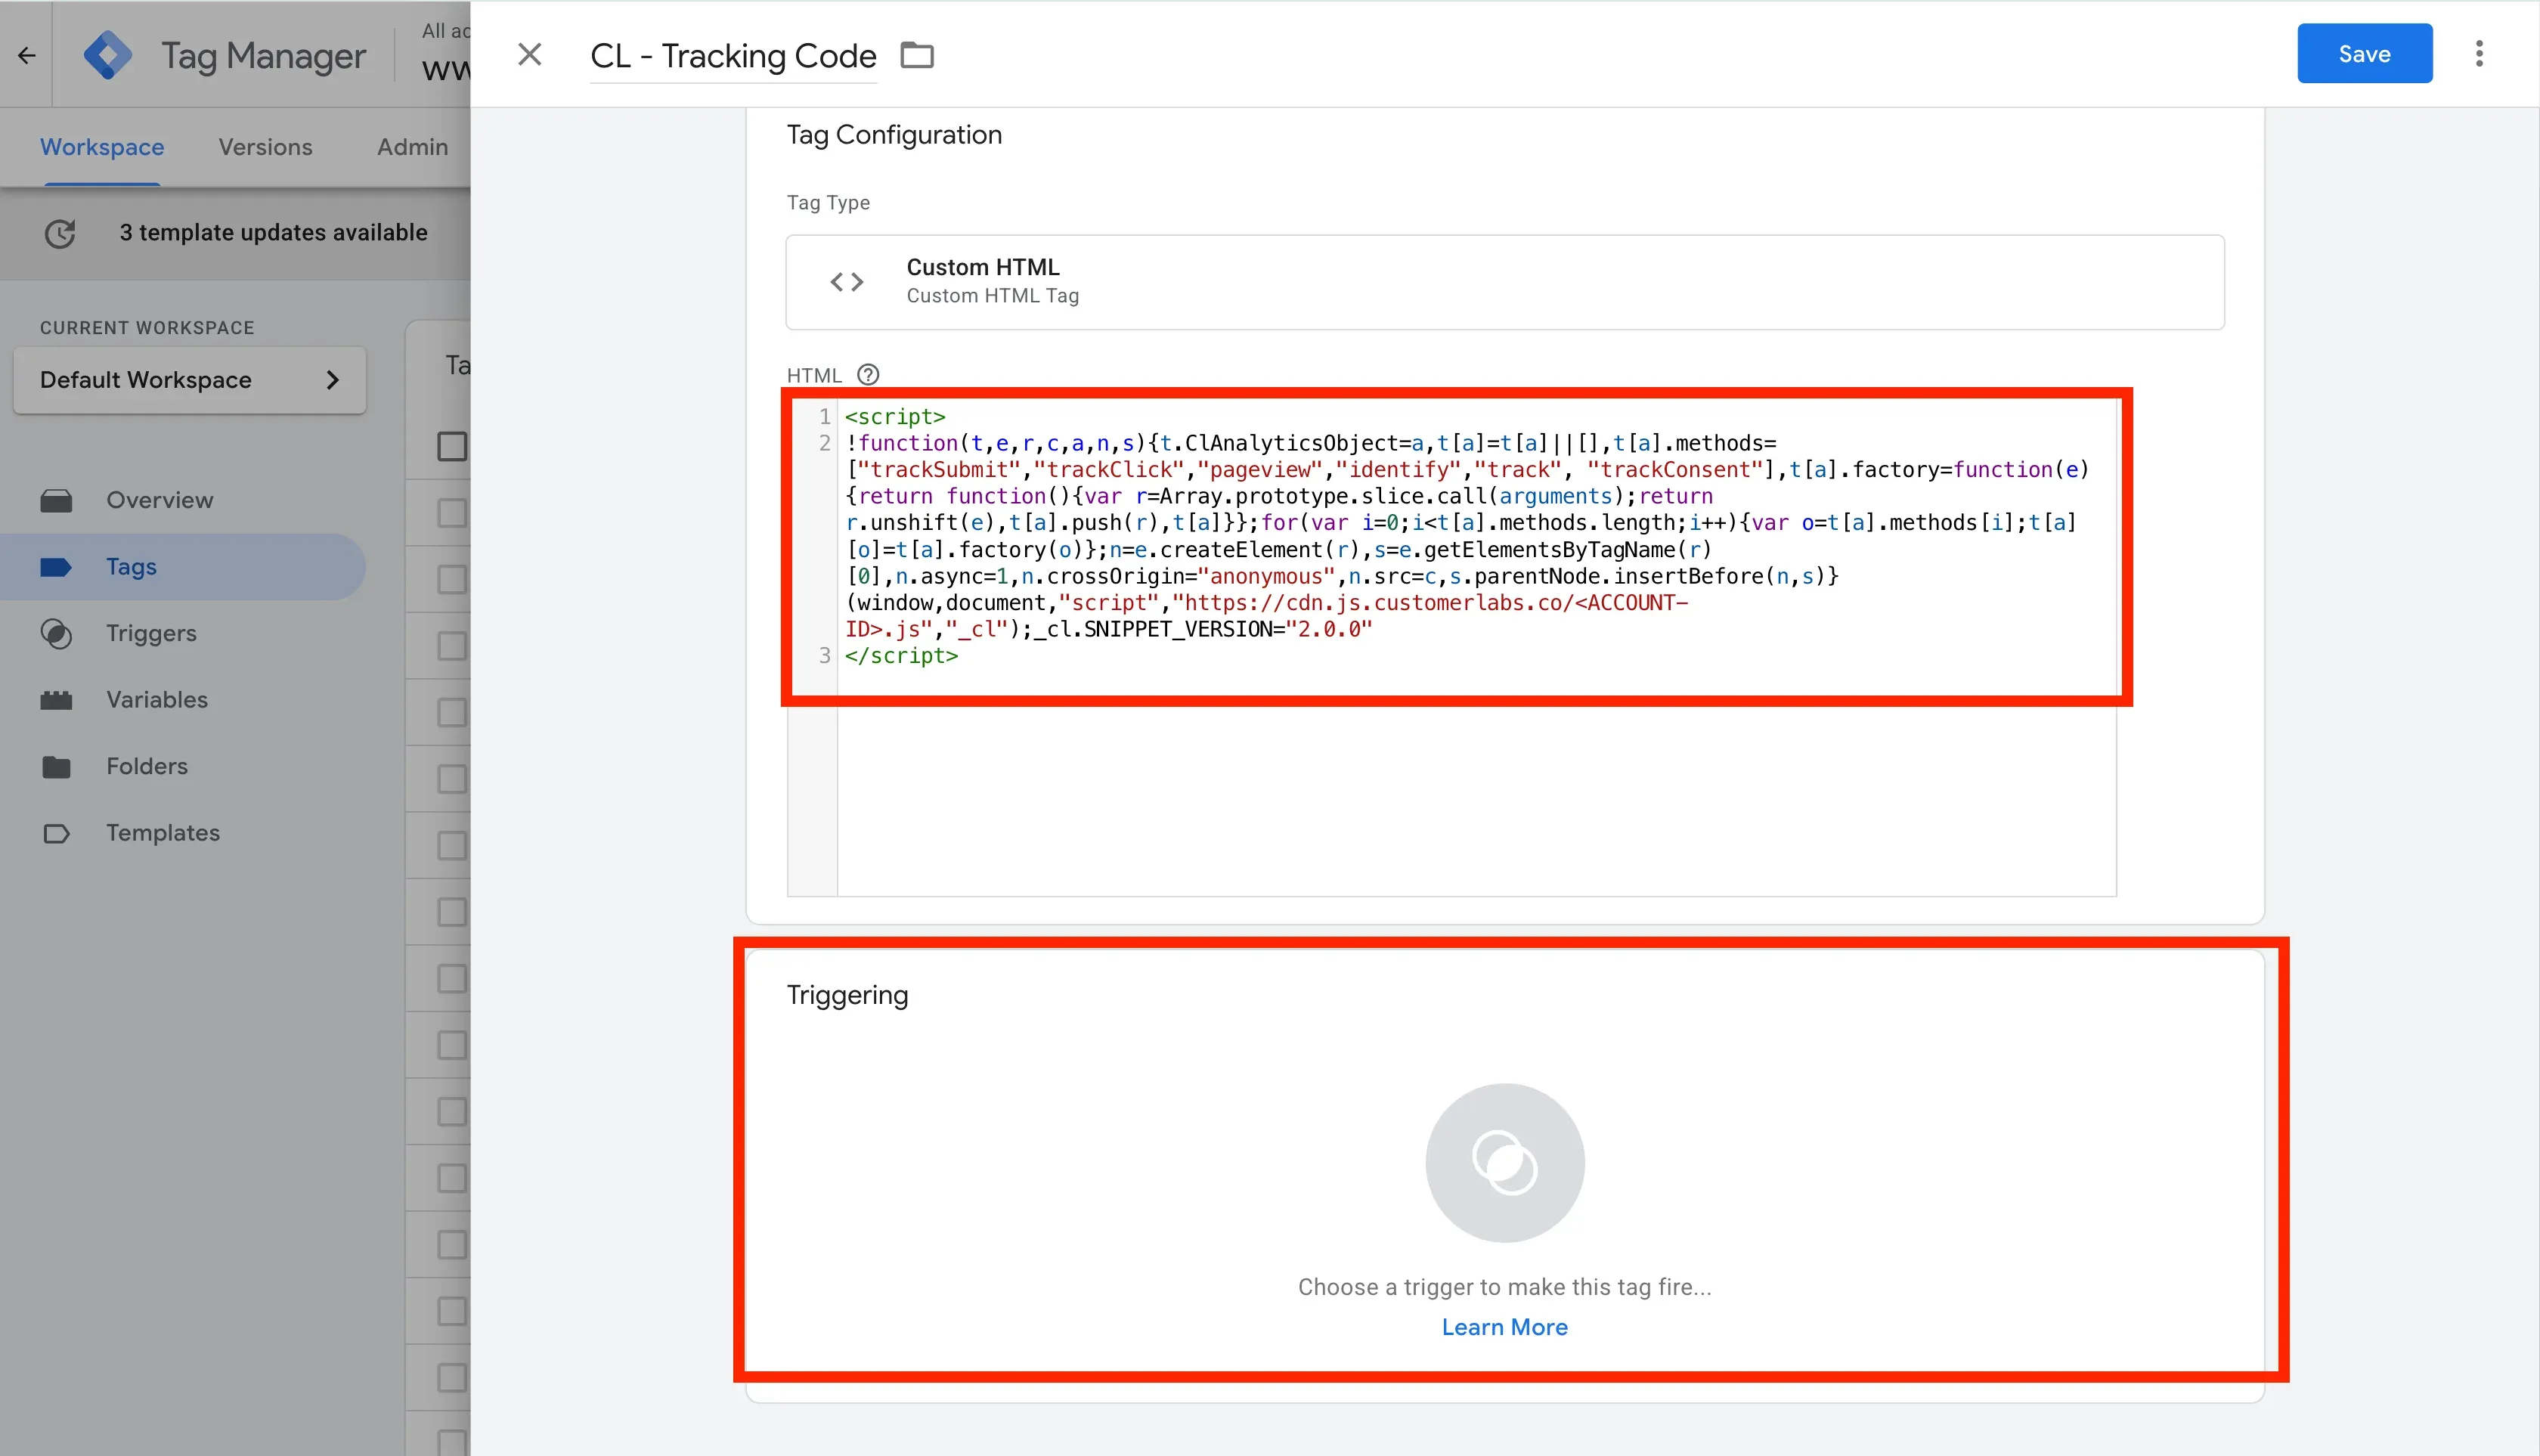Screen dimensions: 2540x1456
Task: Expand the Default Workspace selector
Action: [x=190, y=380]
